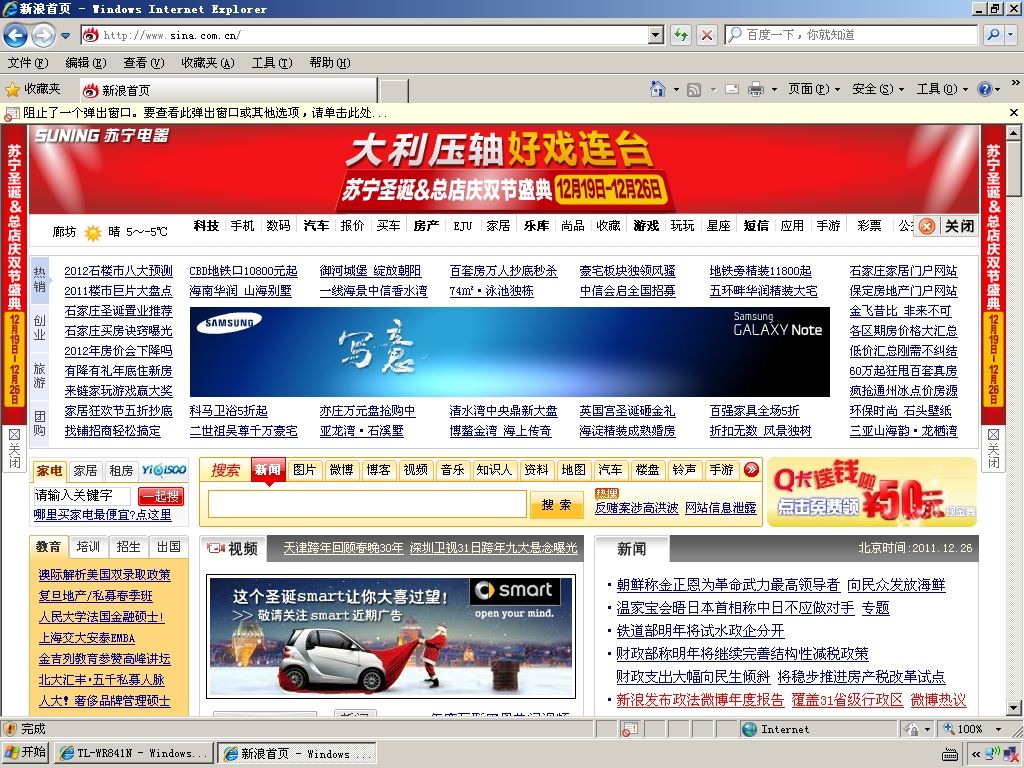Screen dimensions: 1024x768
Task: Open headline 铁道部明年将试水政企分开
Action: (700, 631)
